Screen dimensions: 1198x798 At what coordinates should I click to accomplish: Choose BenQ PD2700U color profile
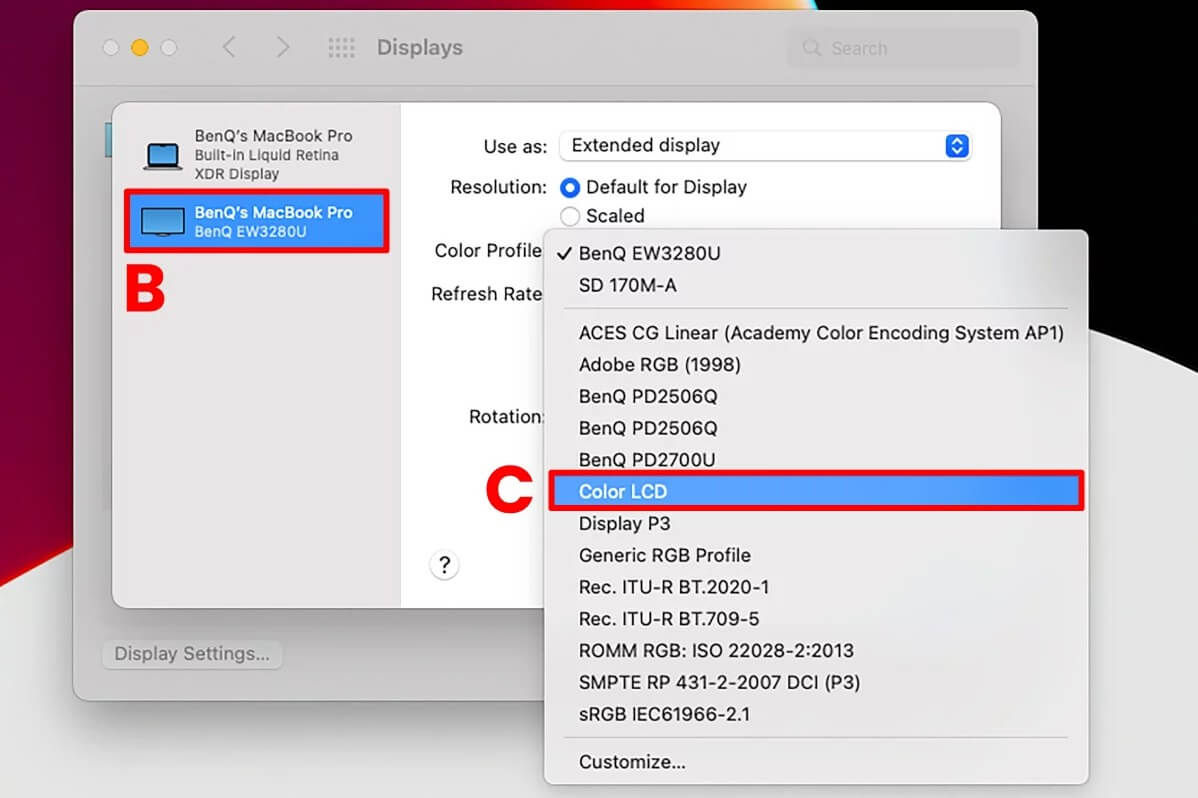[x=815, y=459]
